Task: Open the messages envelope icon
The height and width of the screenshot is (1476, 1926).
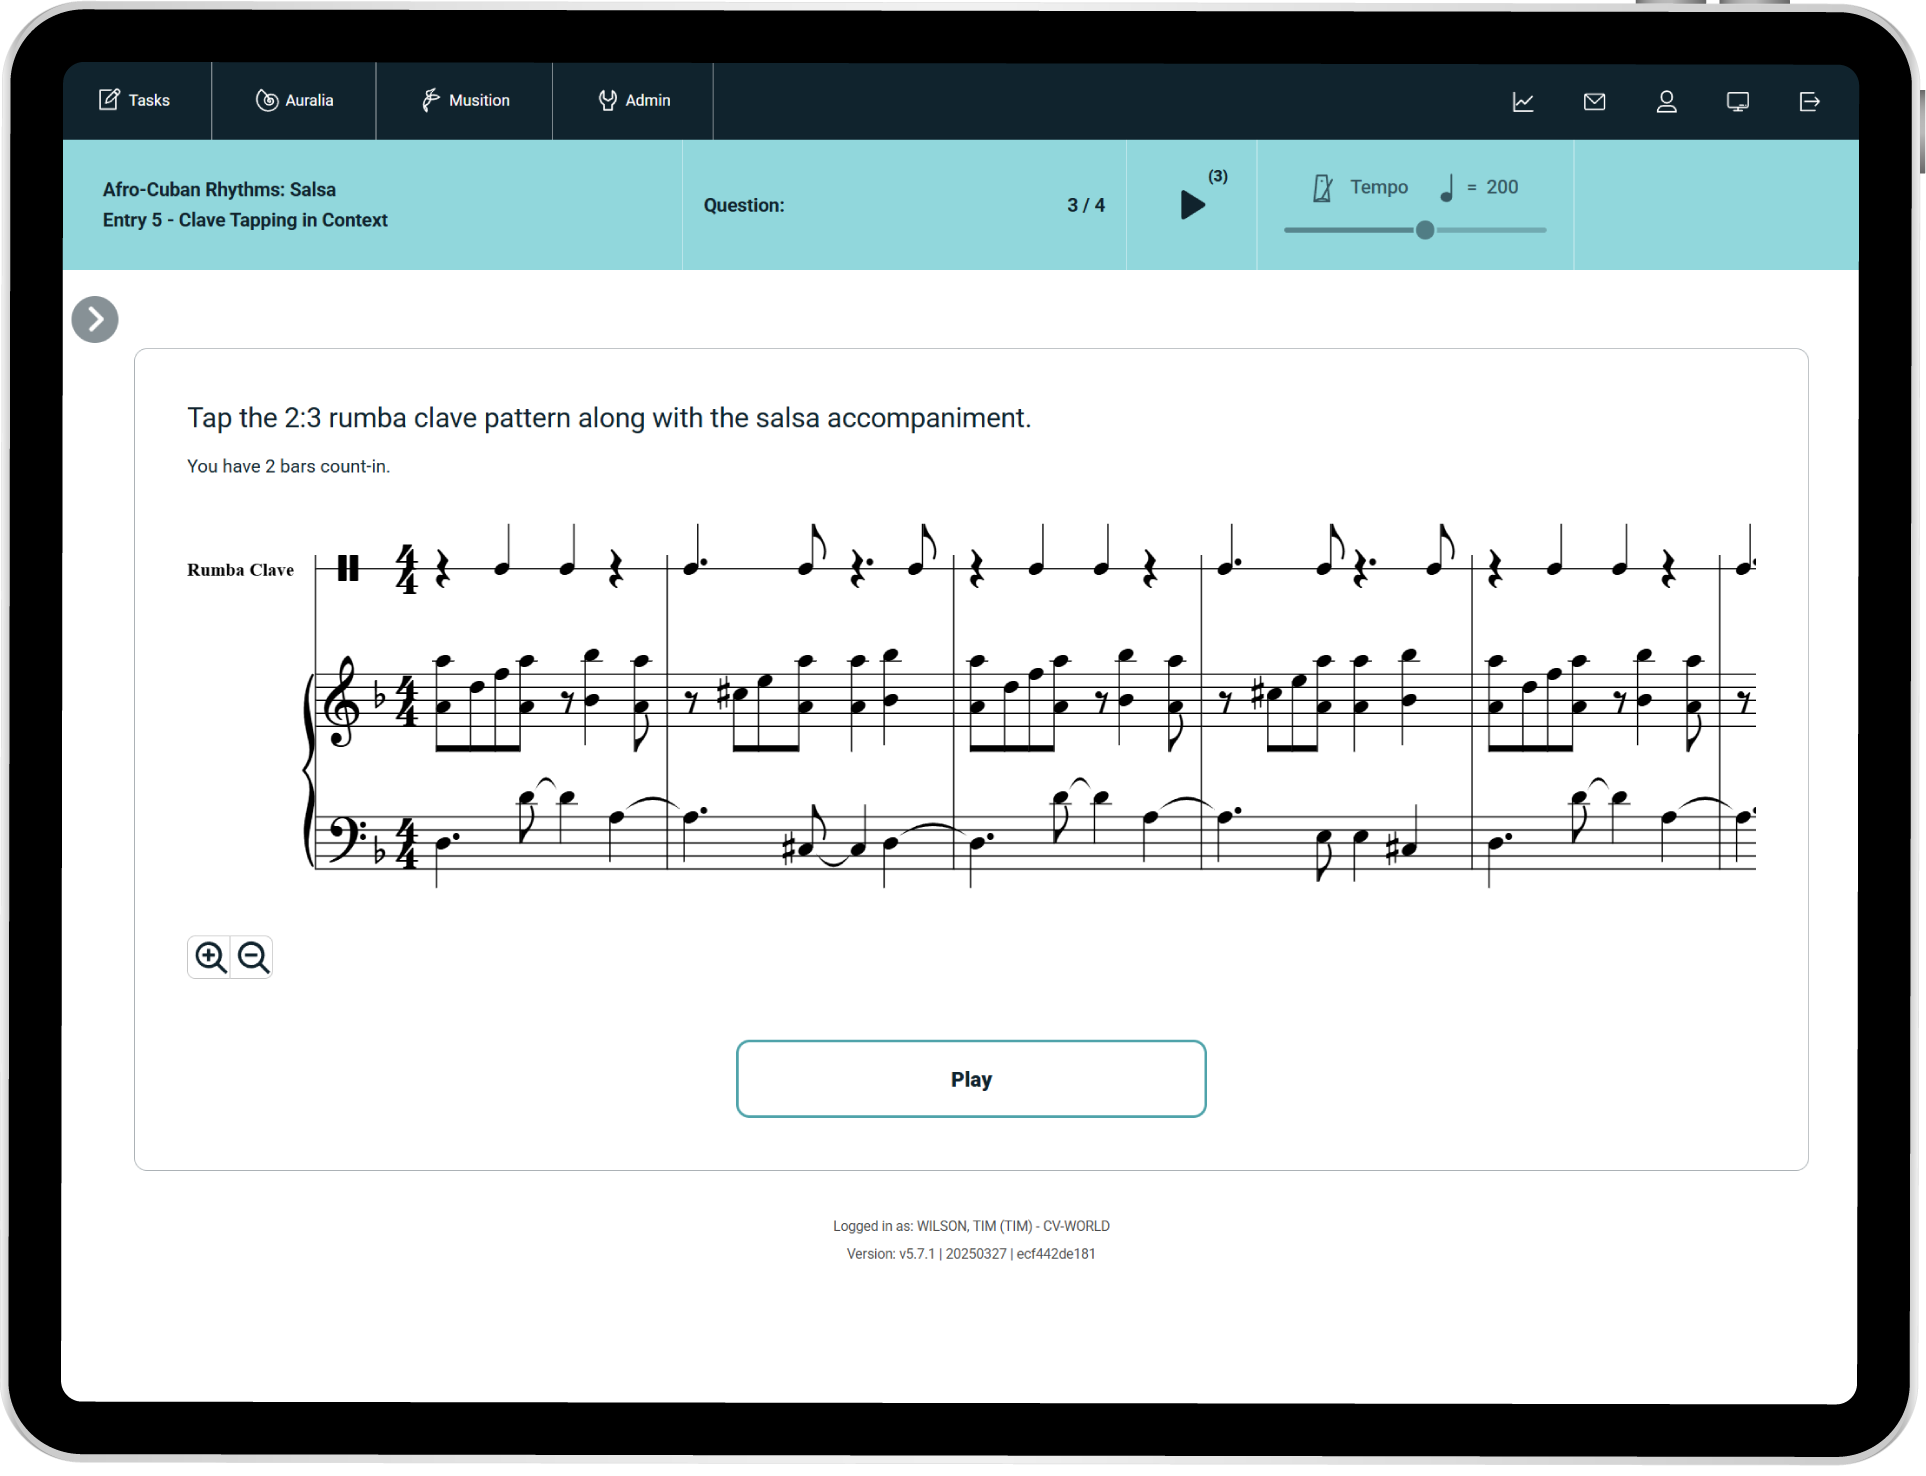Action: click(1595, 101)
